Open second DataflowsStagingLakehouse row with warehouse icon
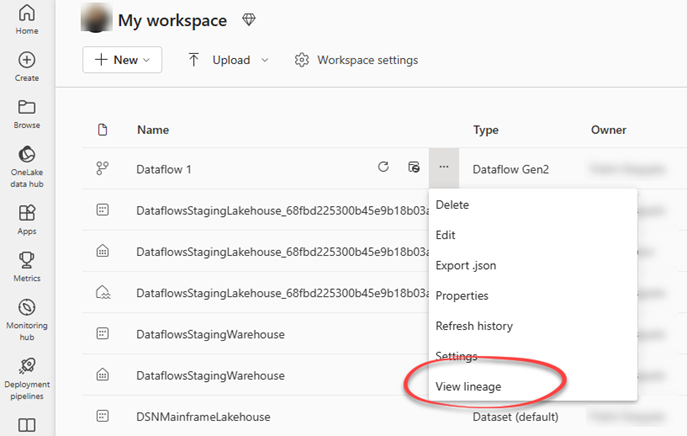This screenshot has height=436, width=687. 283,252
